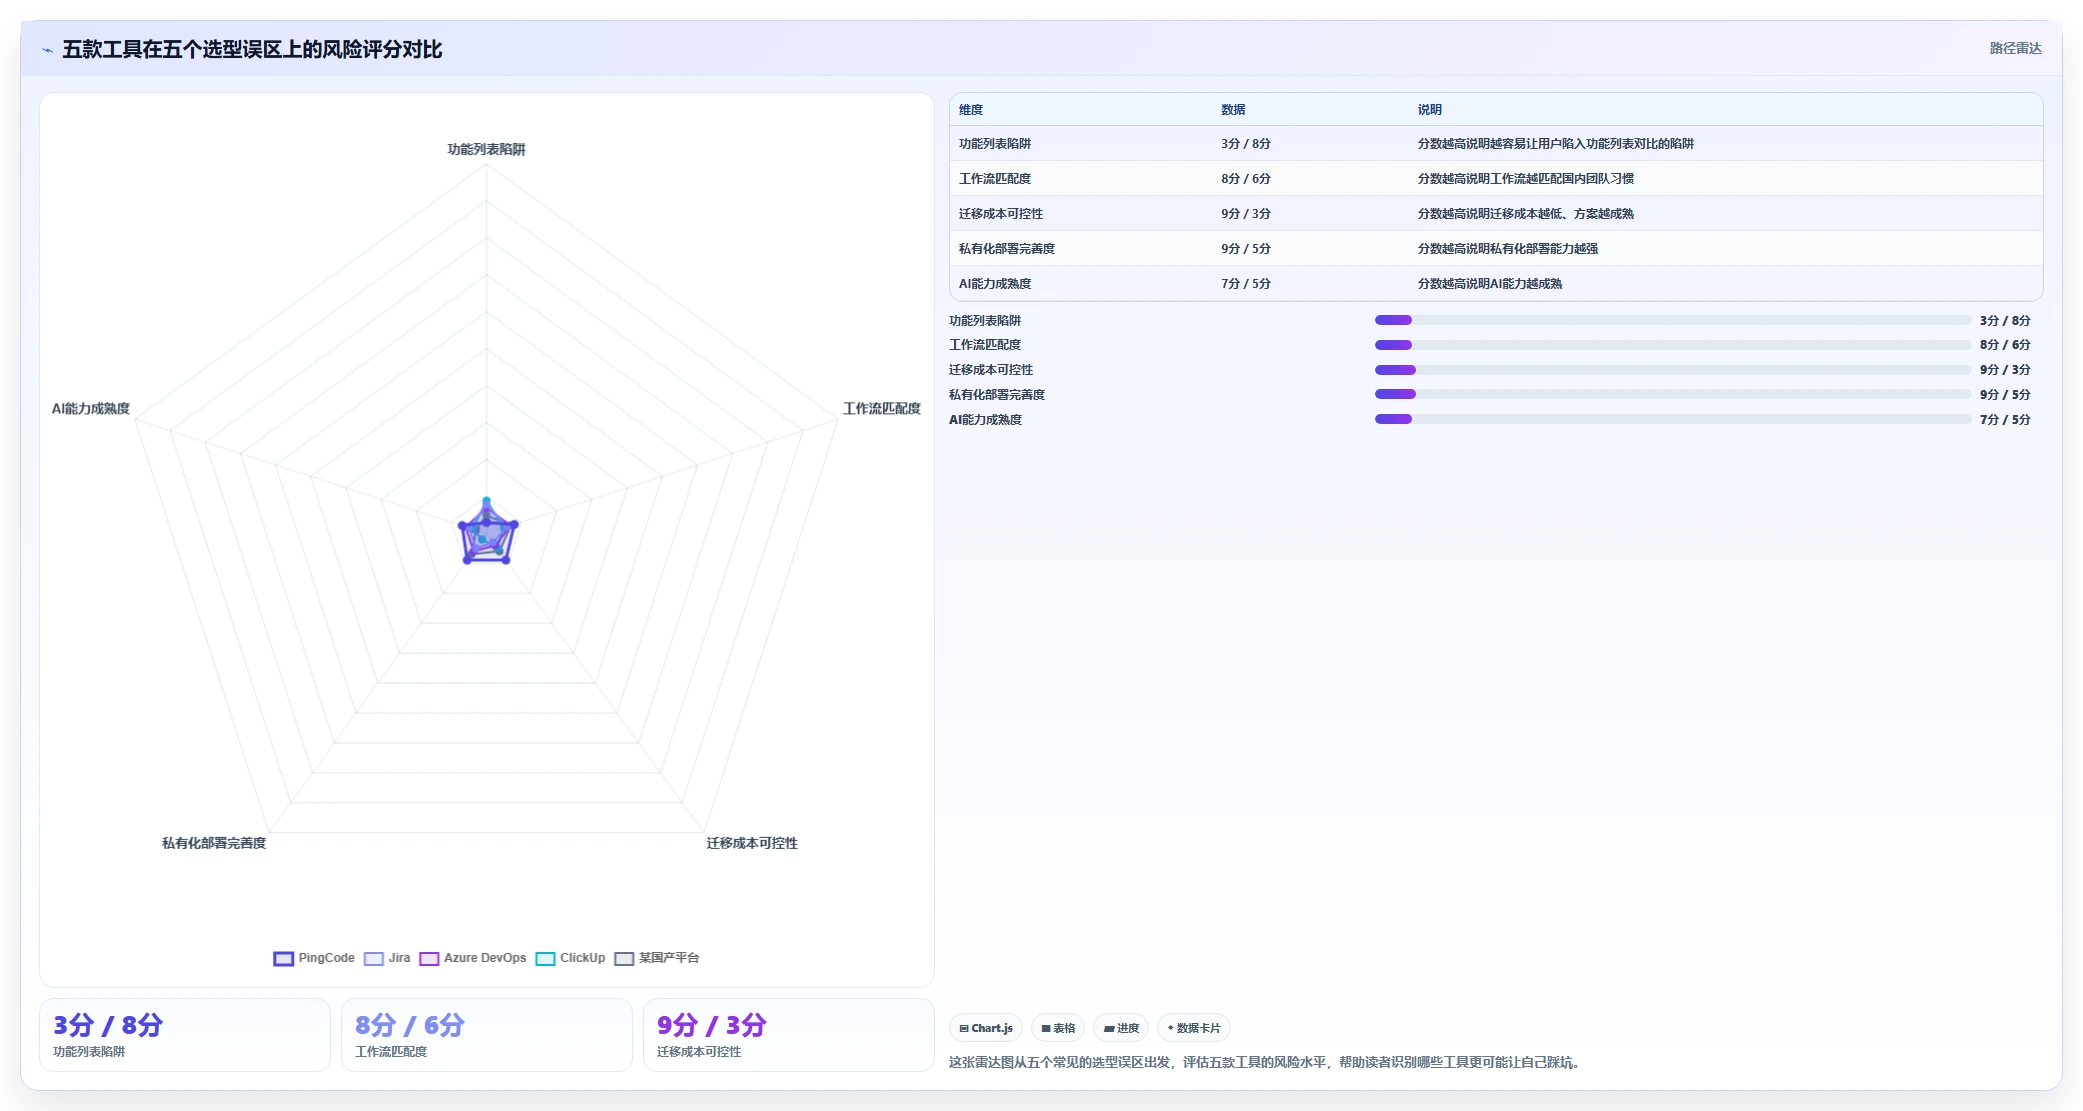The width and height of the screenshot is (2083, 1111).
Task: Click the 路径雷达 label in the header
Action: tap(2015, 48)
